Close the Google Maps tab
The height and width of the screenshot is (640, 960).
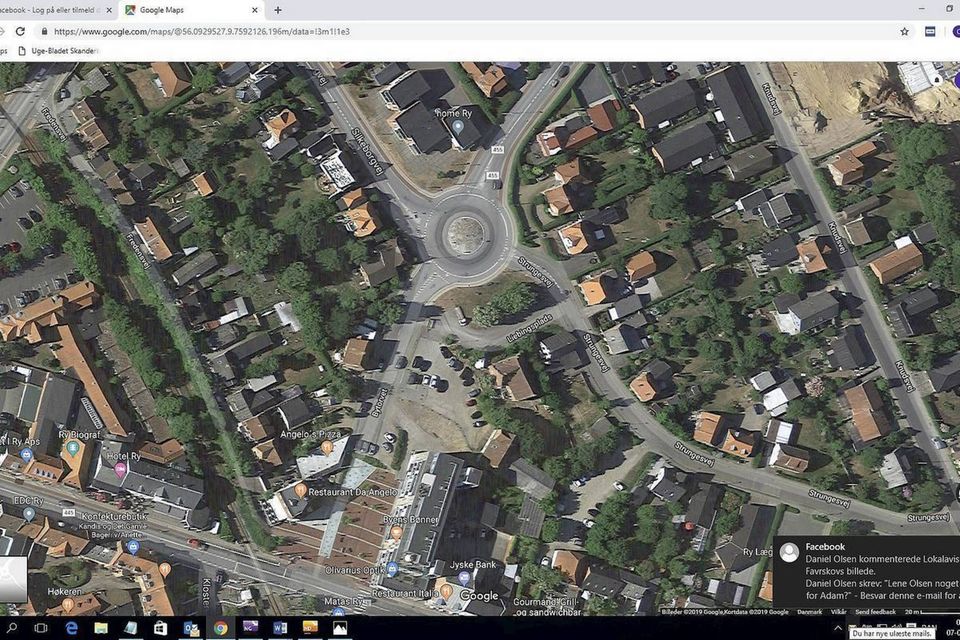click(255, 10)
